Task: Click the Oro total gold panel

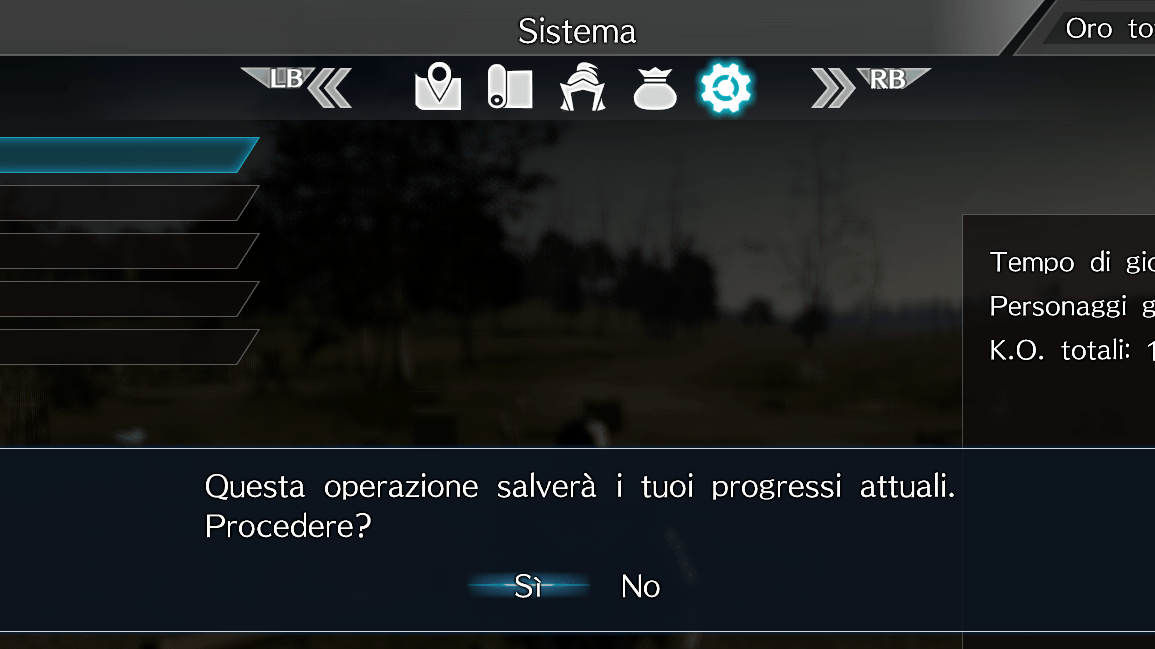Action: point(1099,28)
